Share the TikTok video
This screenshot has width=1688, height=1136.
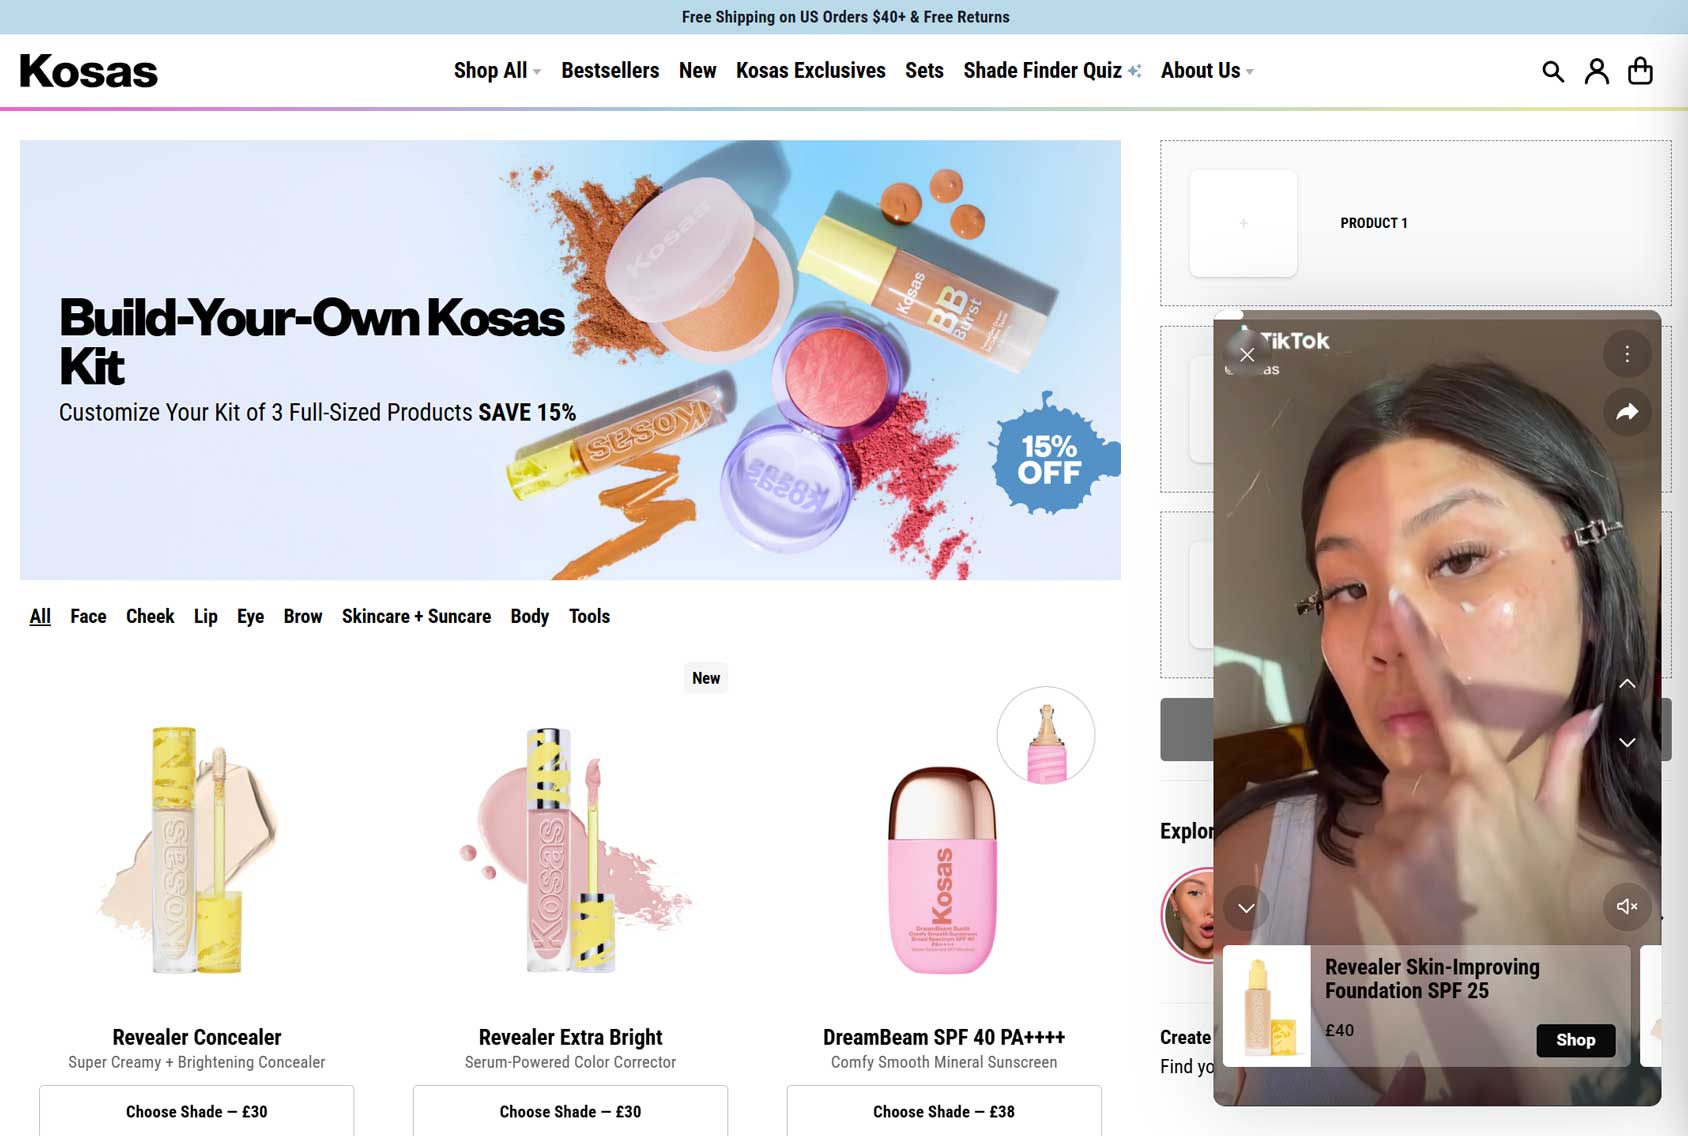click(x=1627, y=412)
